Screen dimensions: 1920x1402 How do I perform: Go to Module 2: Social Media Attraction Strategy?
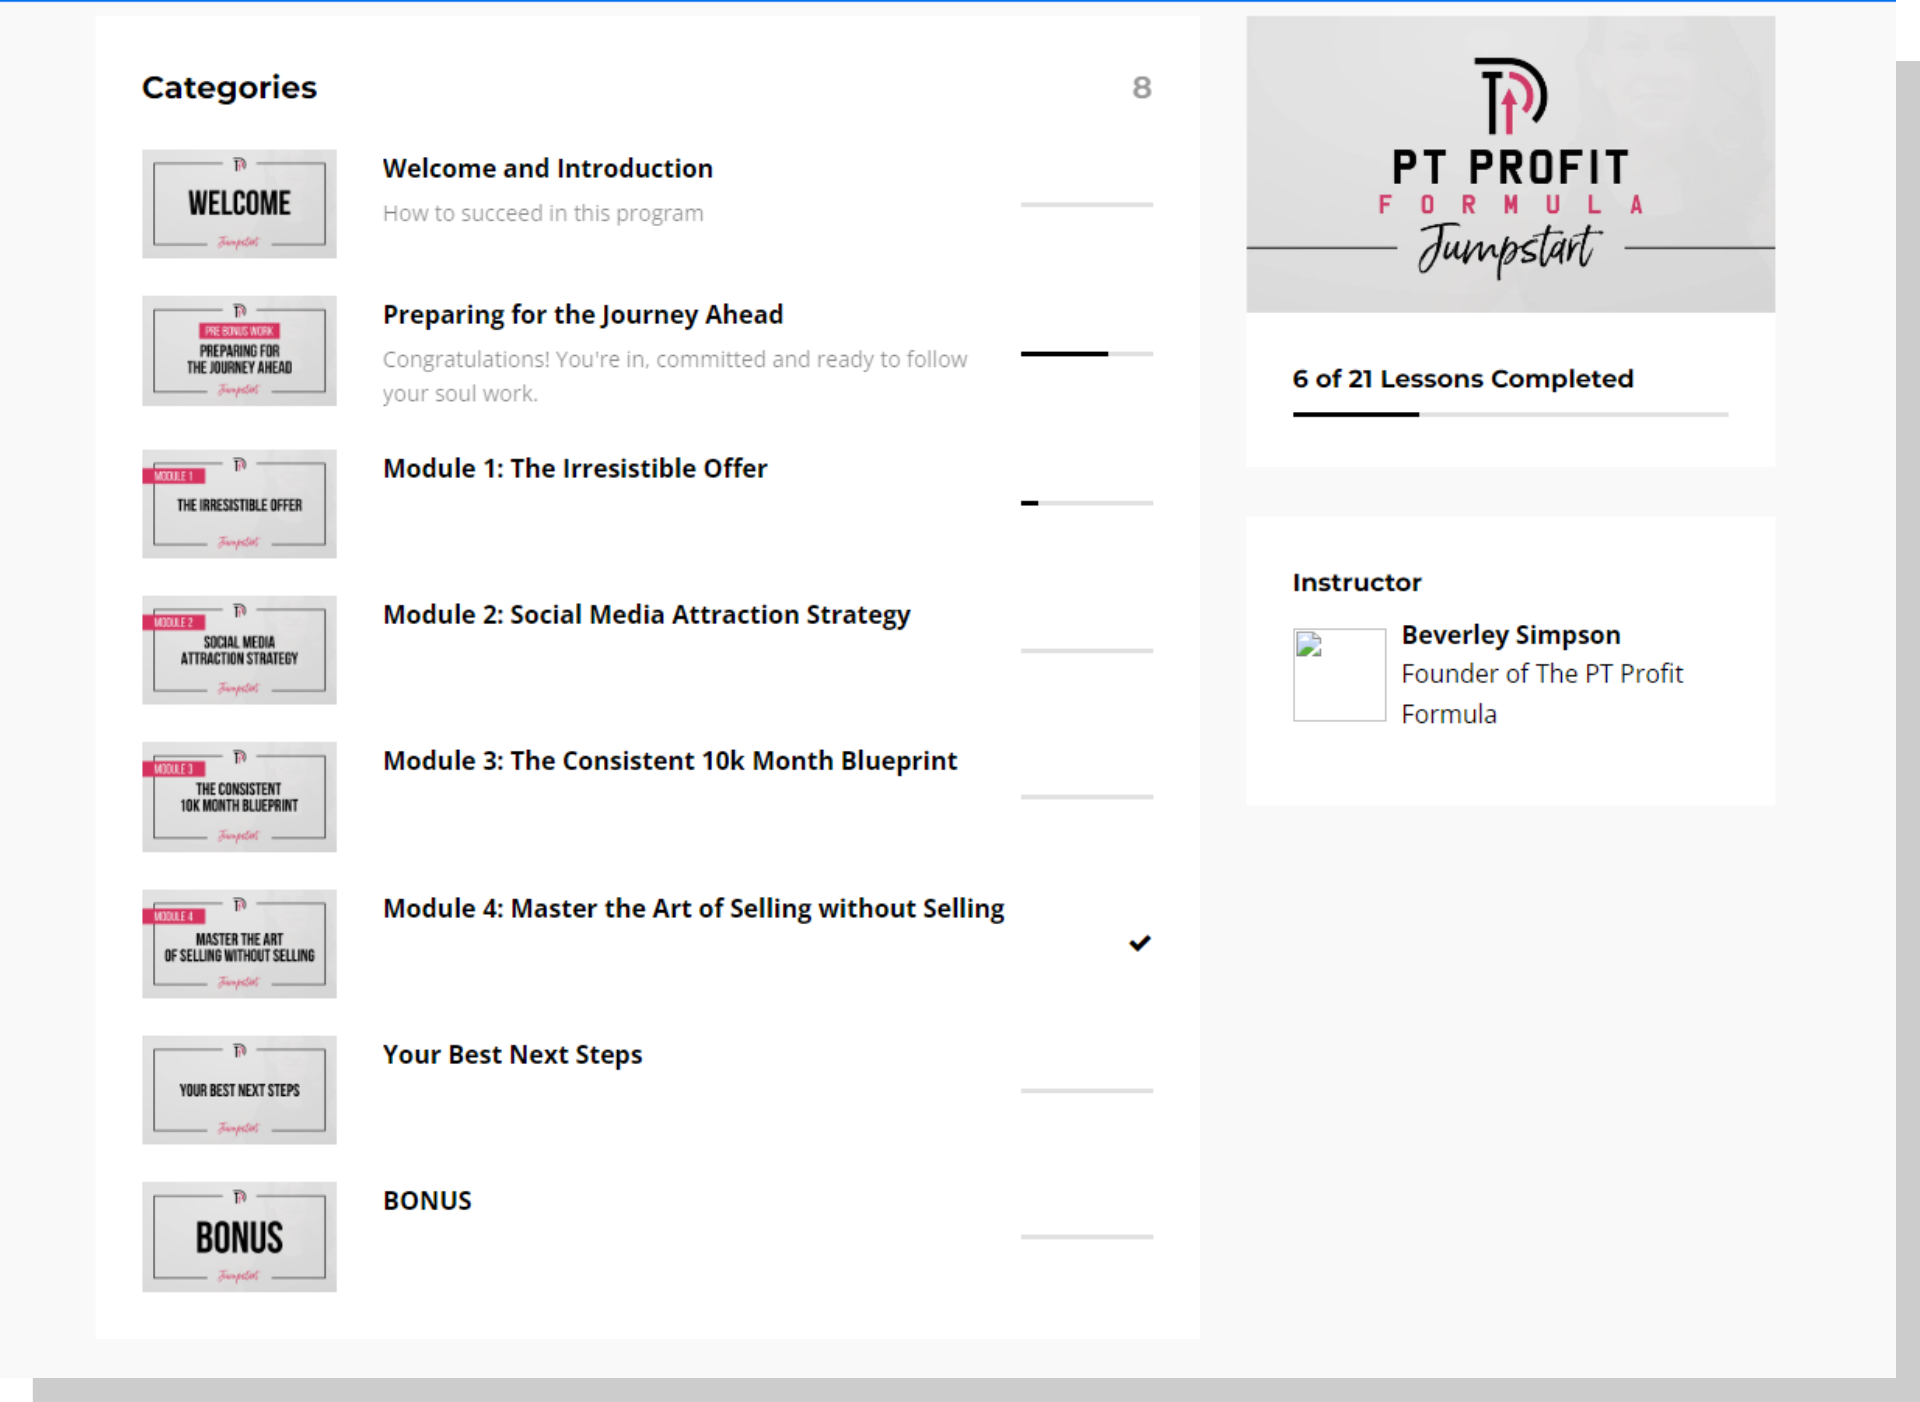646,614
